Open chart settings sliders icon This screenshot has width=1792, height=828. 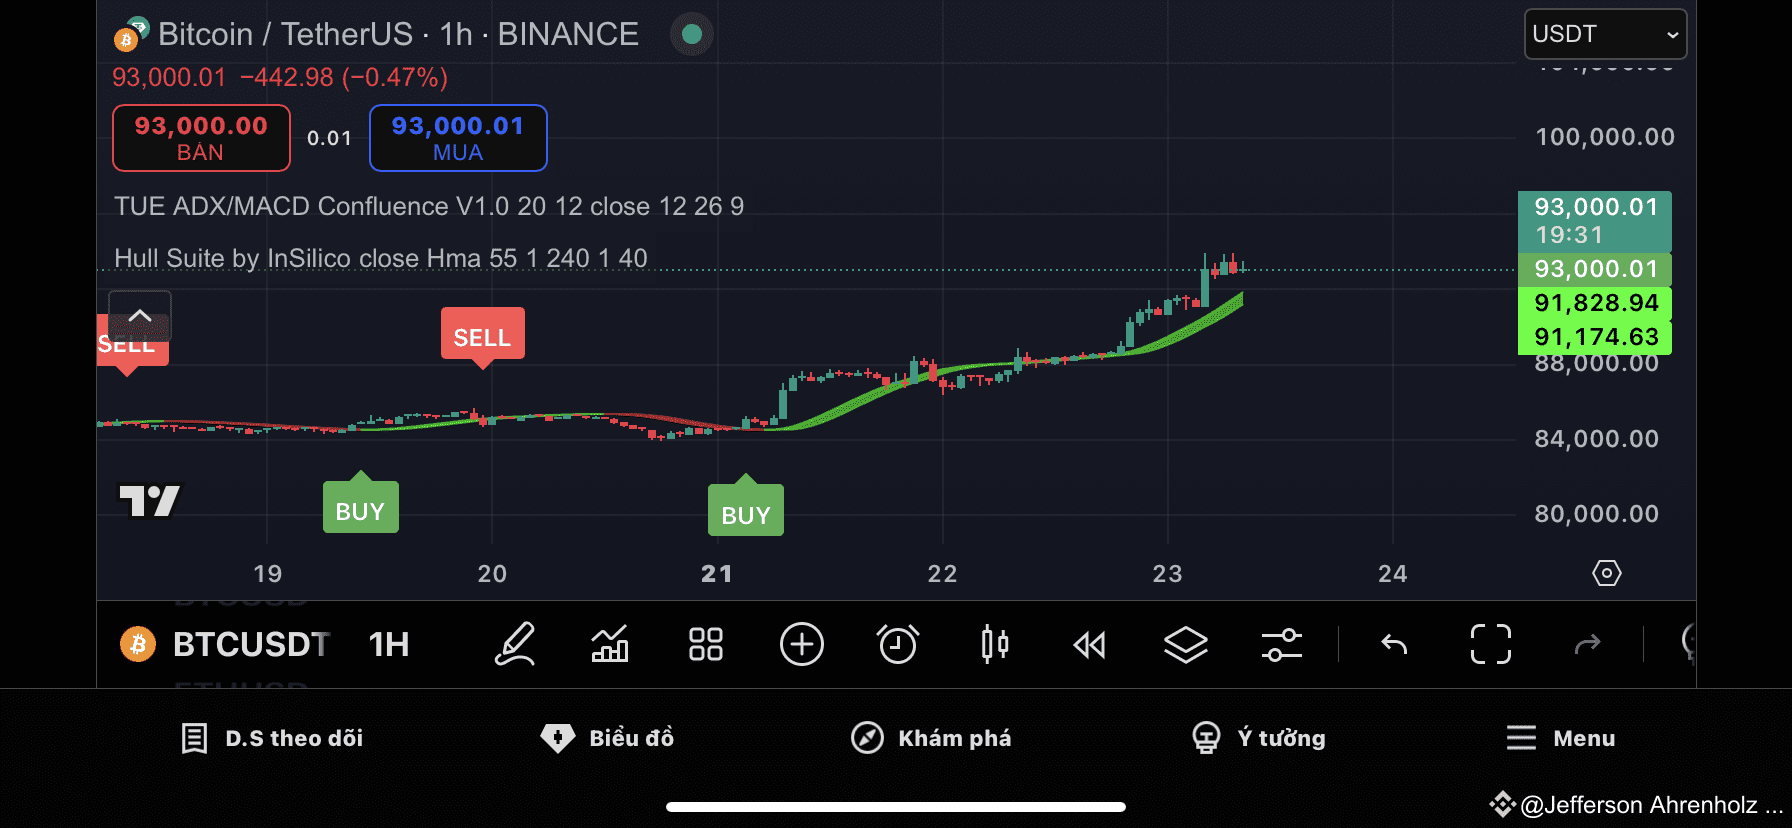coord(1282,644)
